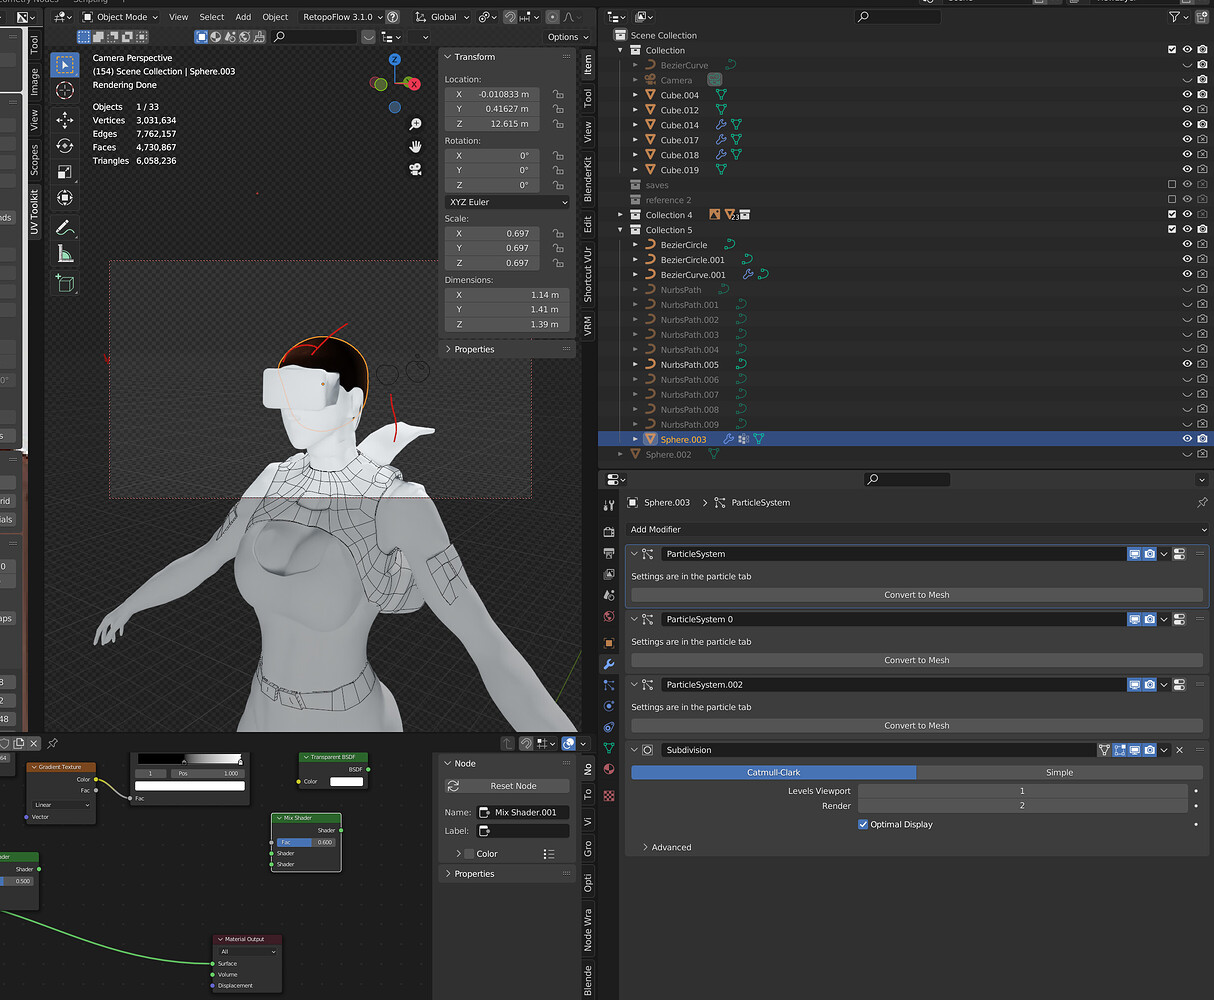Hide Sphere.003 in viewport via eye icon

[1187, 439]
